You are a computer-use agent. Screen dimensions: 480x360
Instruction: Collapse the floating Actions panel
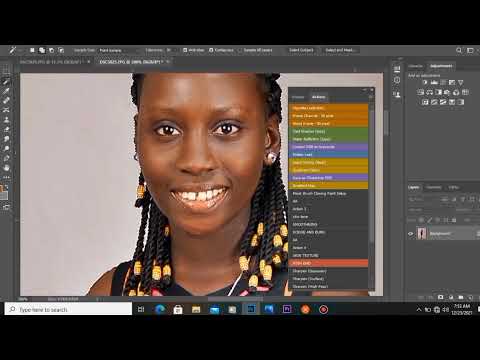365,90
